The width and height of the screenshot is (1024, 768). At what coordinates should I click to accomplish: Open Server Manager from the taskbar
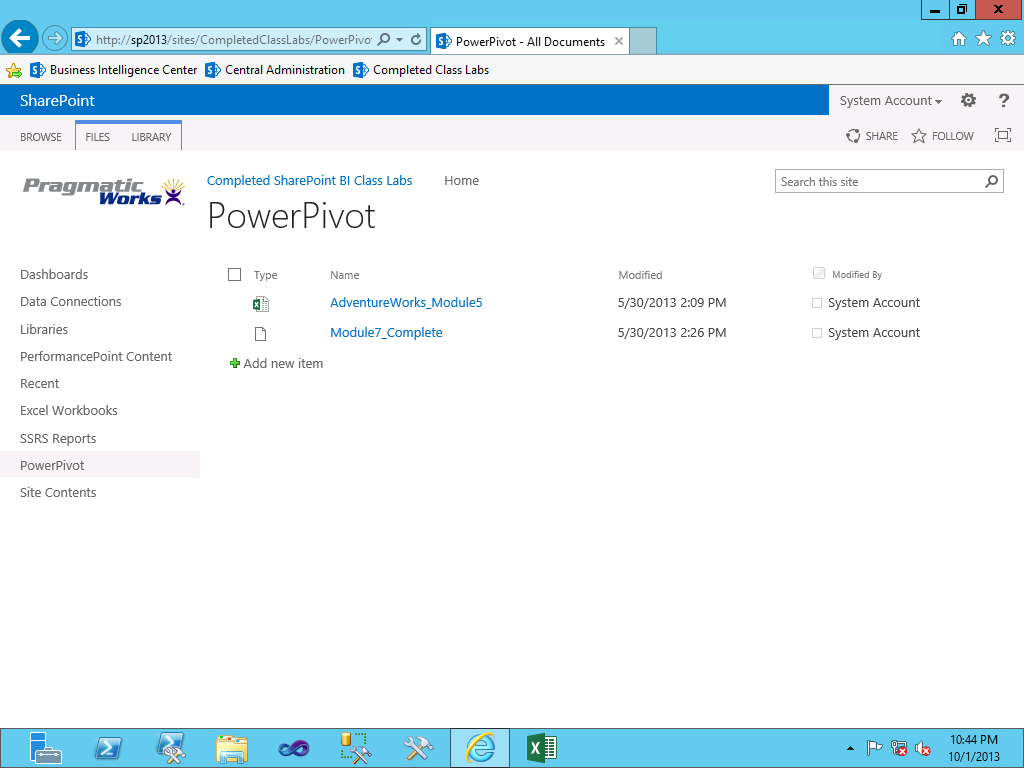point(45,748)
